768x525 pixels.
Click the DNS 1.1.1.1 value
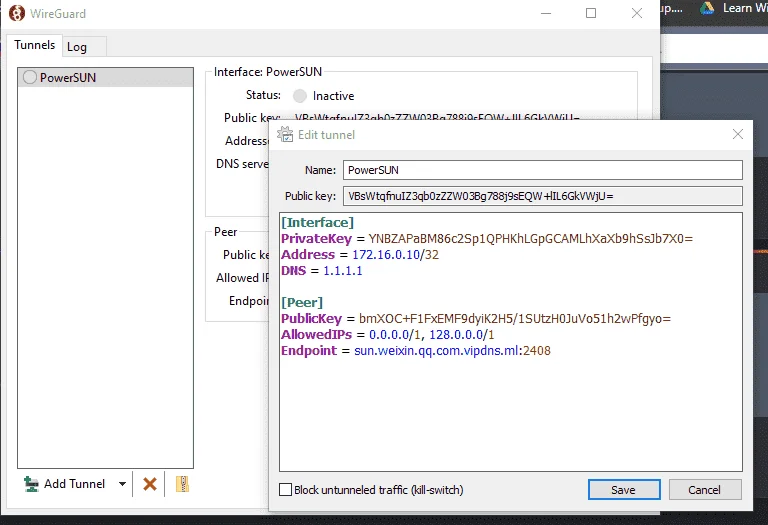pyautogui.click(x=343, y=271)
